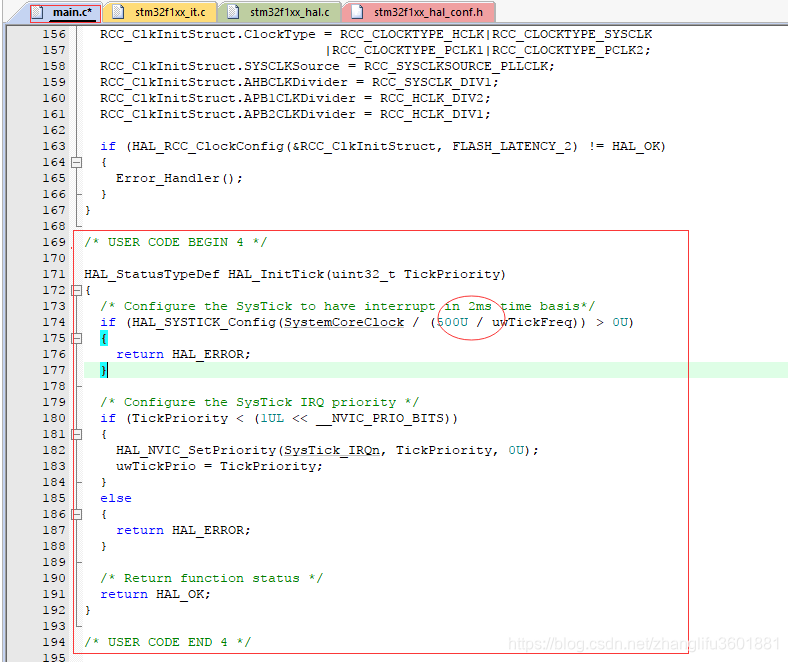Screen dimensions: 788x662
Task: Click RCC_CLOCKTYPE_PCLK1 on line 157
Action: 408,50
